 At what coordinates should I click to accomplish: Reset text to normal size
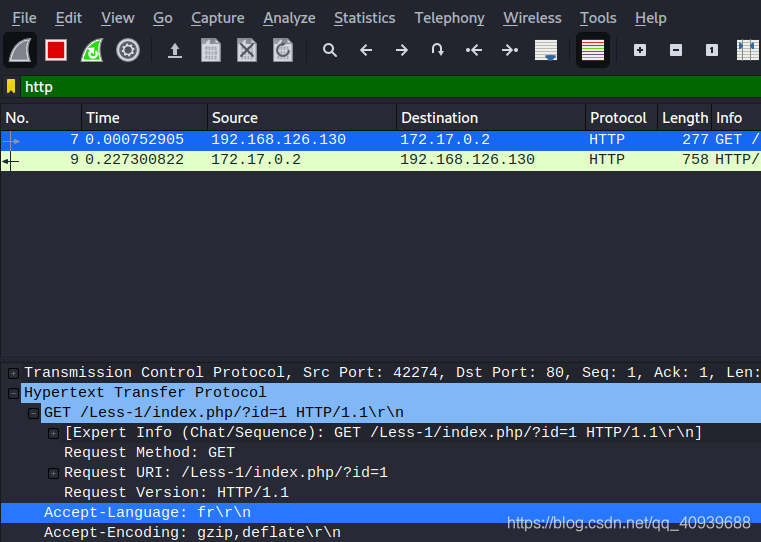click(711, 50)
